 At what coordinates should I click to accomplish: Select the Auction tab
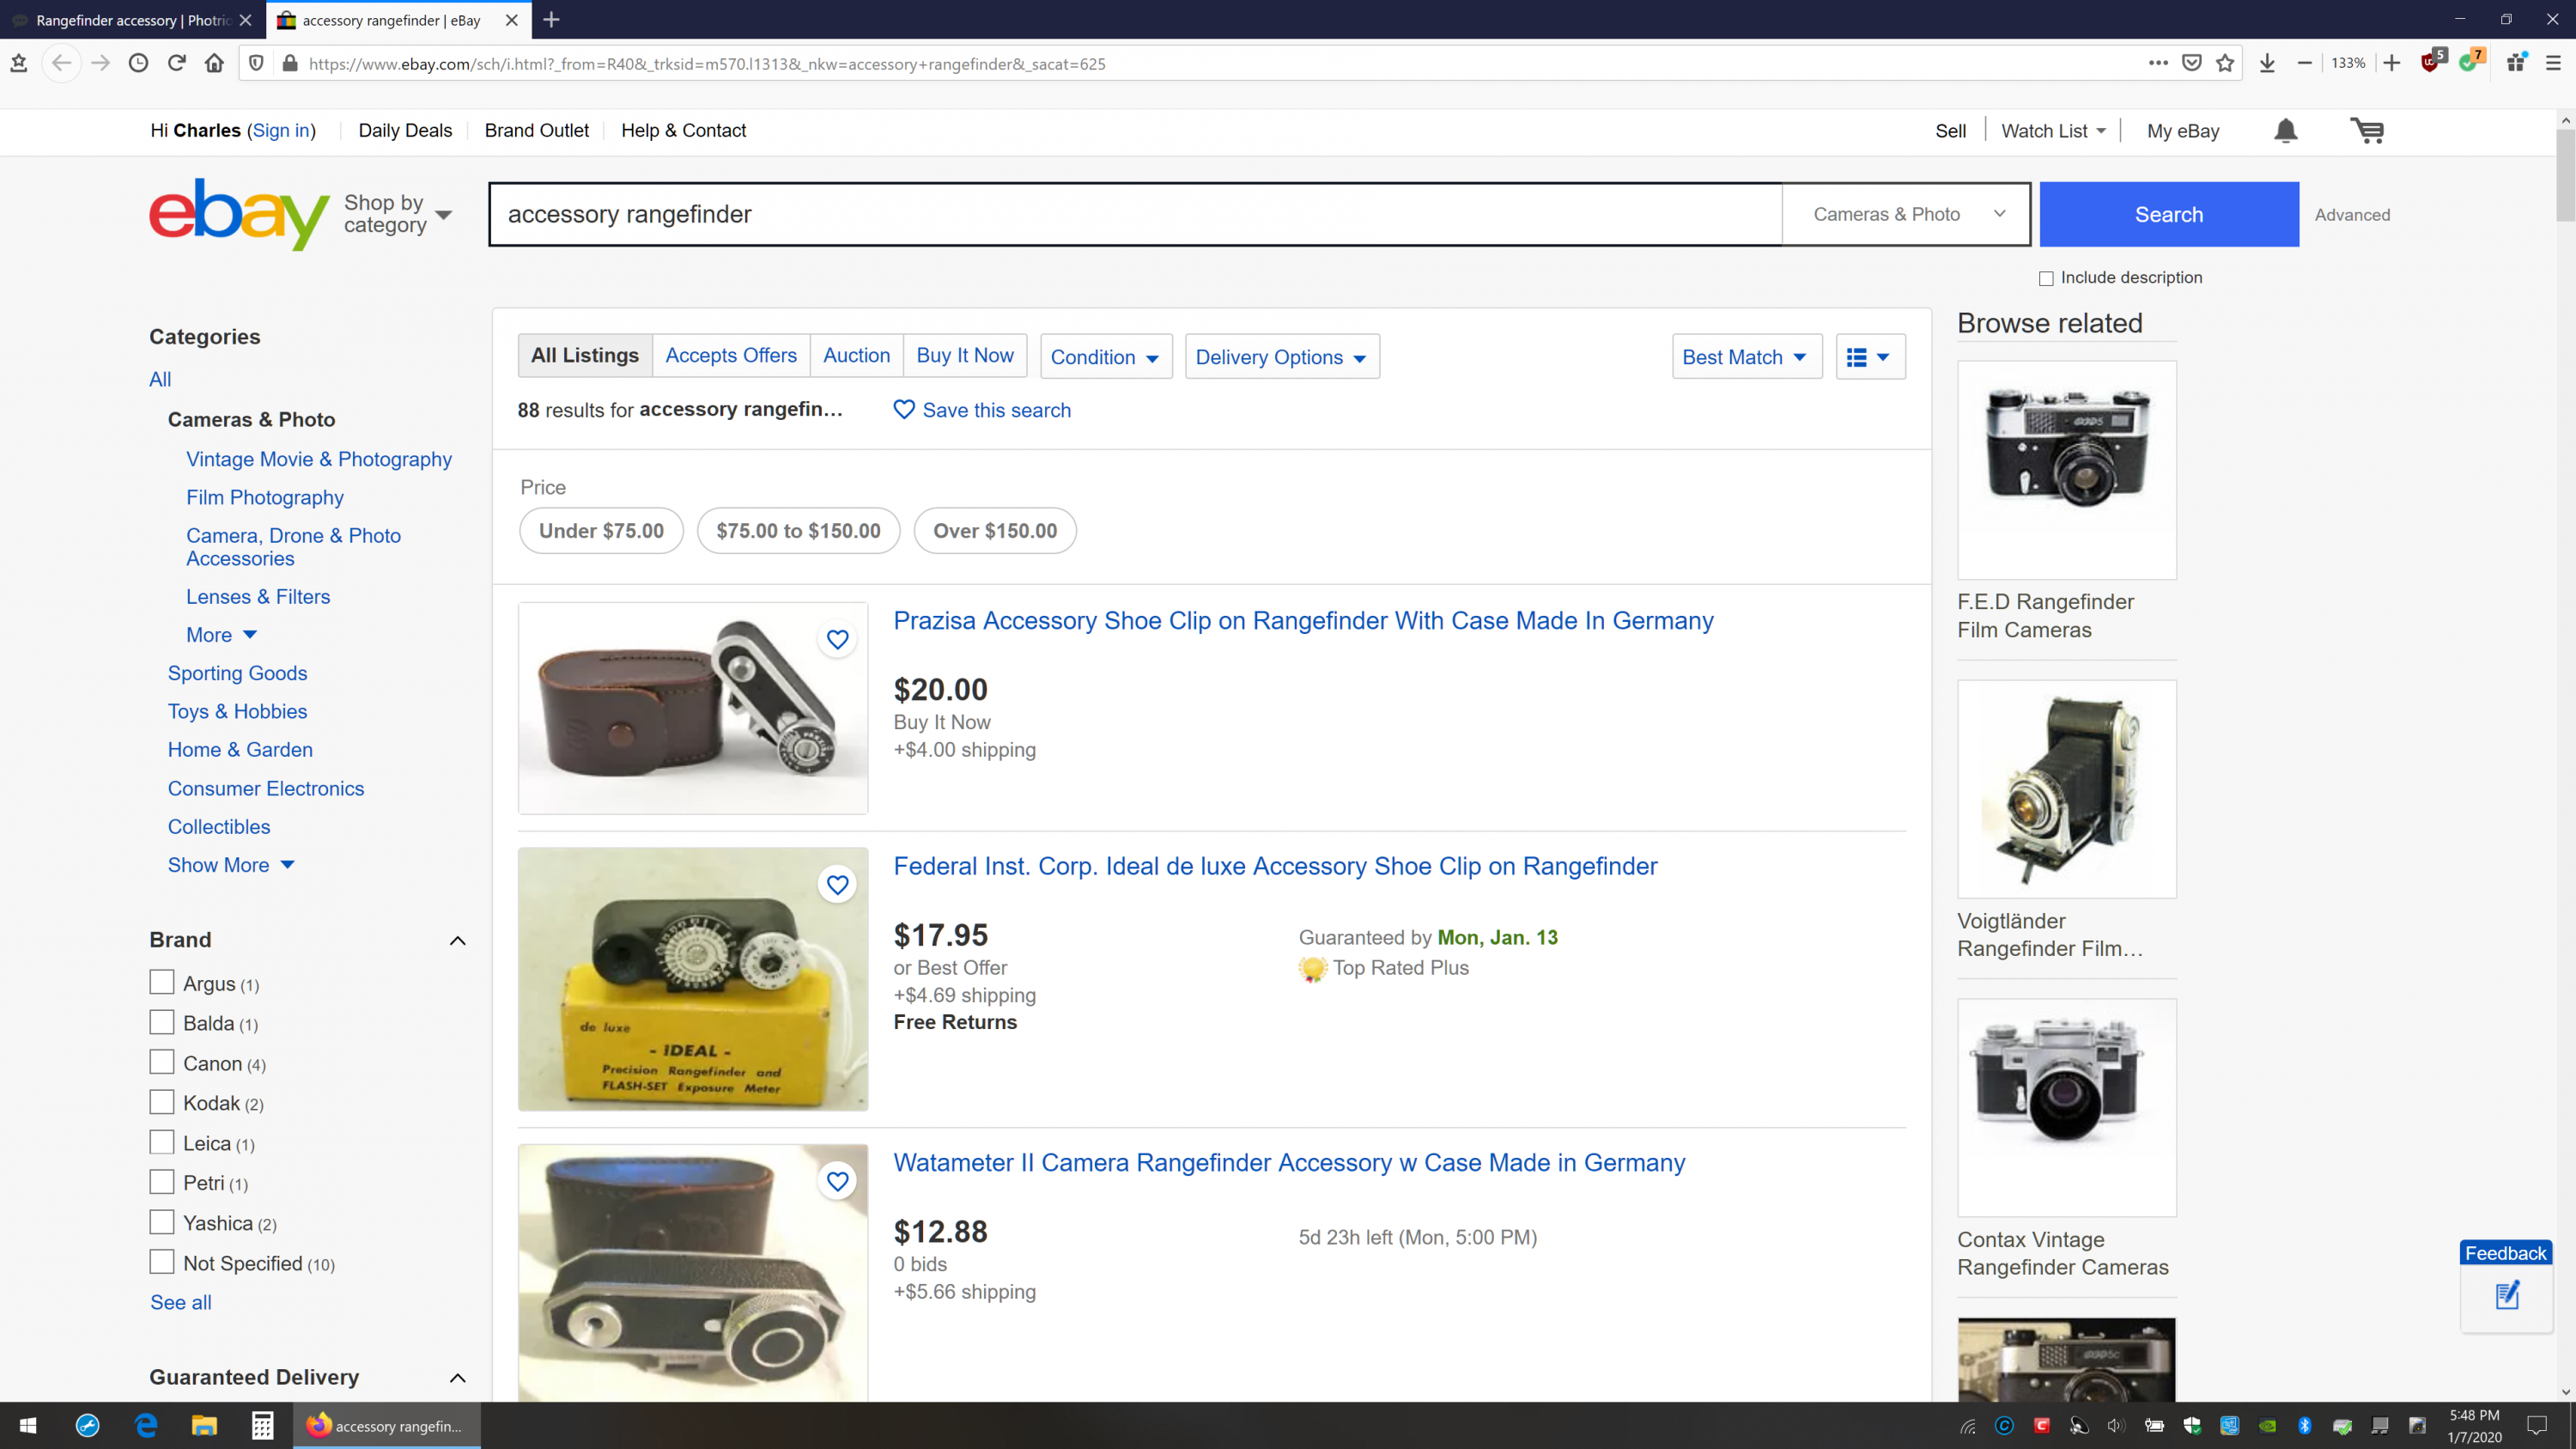tap(856, 356)
